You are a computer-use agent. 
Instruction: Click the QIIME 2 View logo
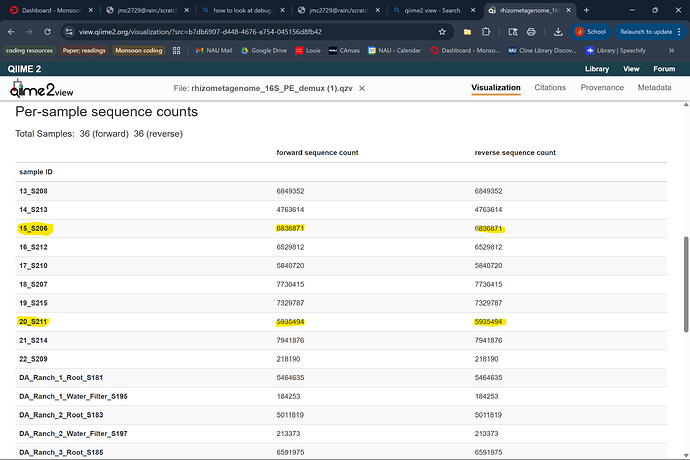click(x=42, y=89)
